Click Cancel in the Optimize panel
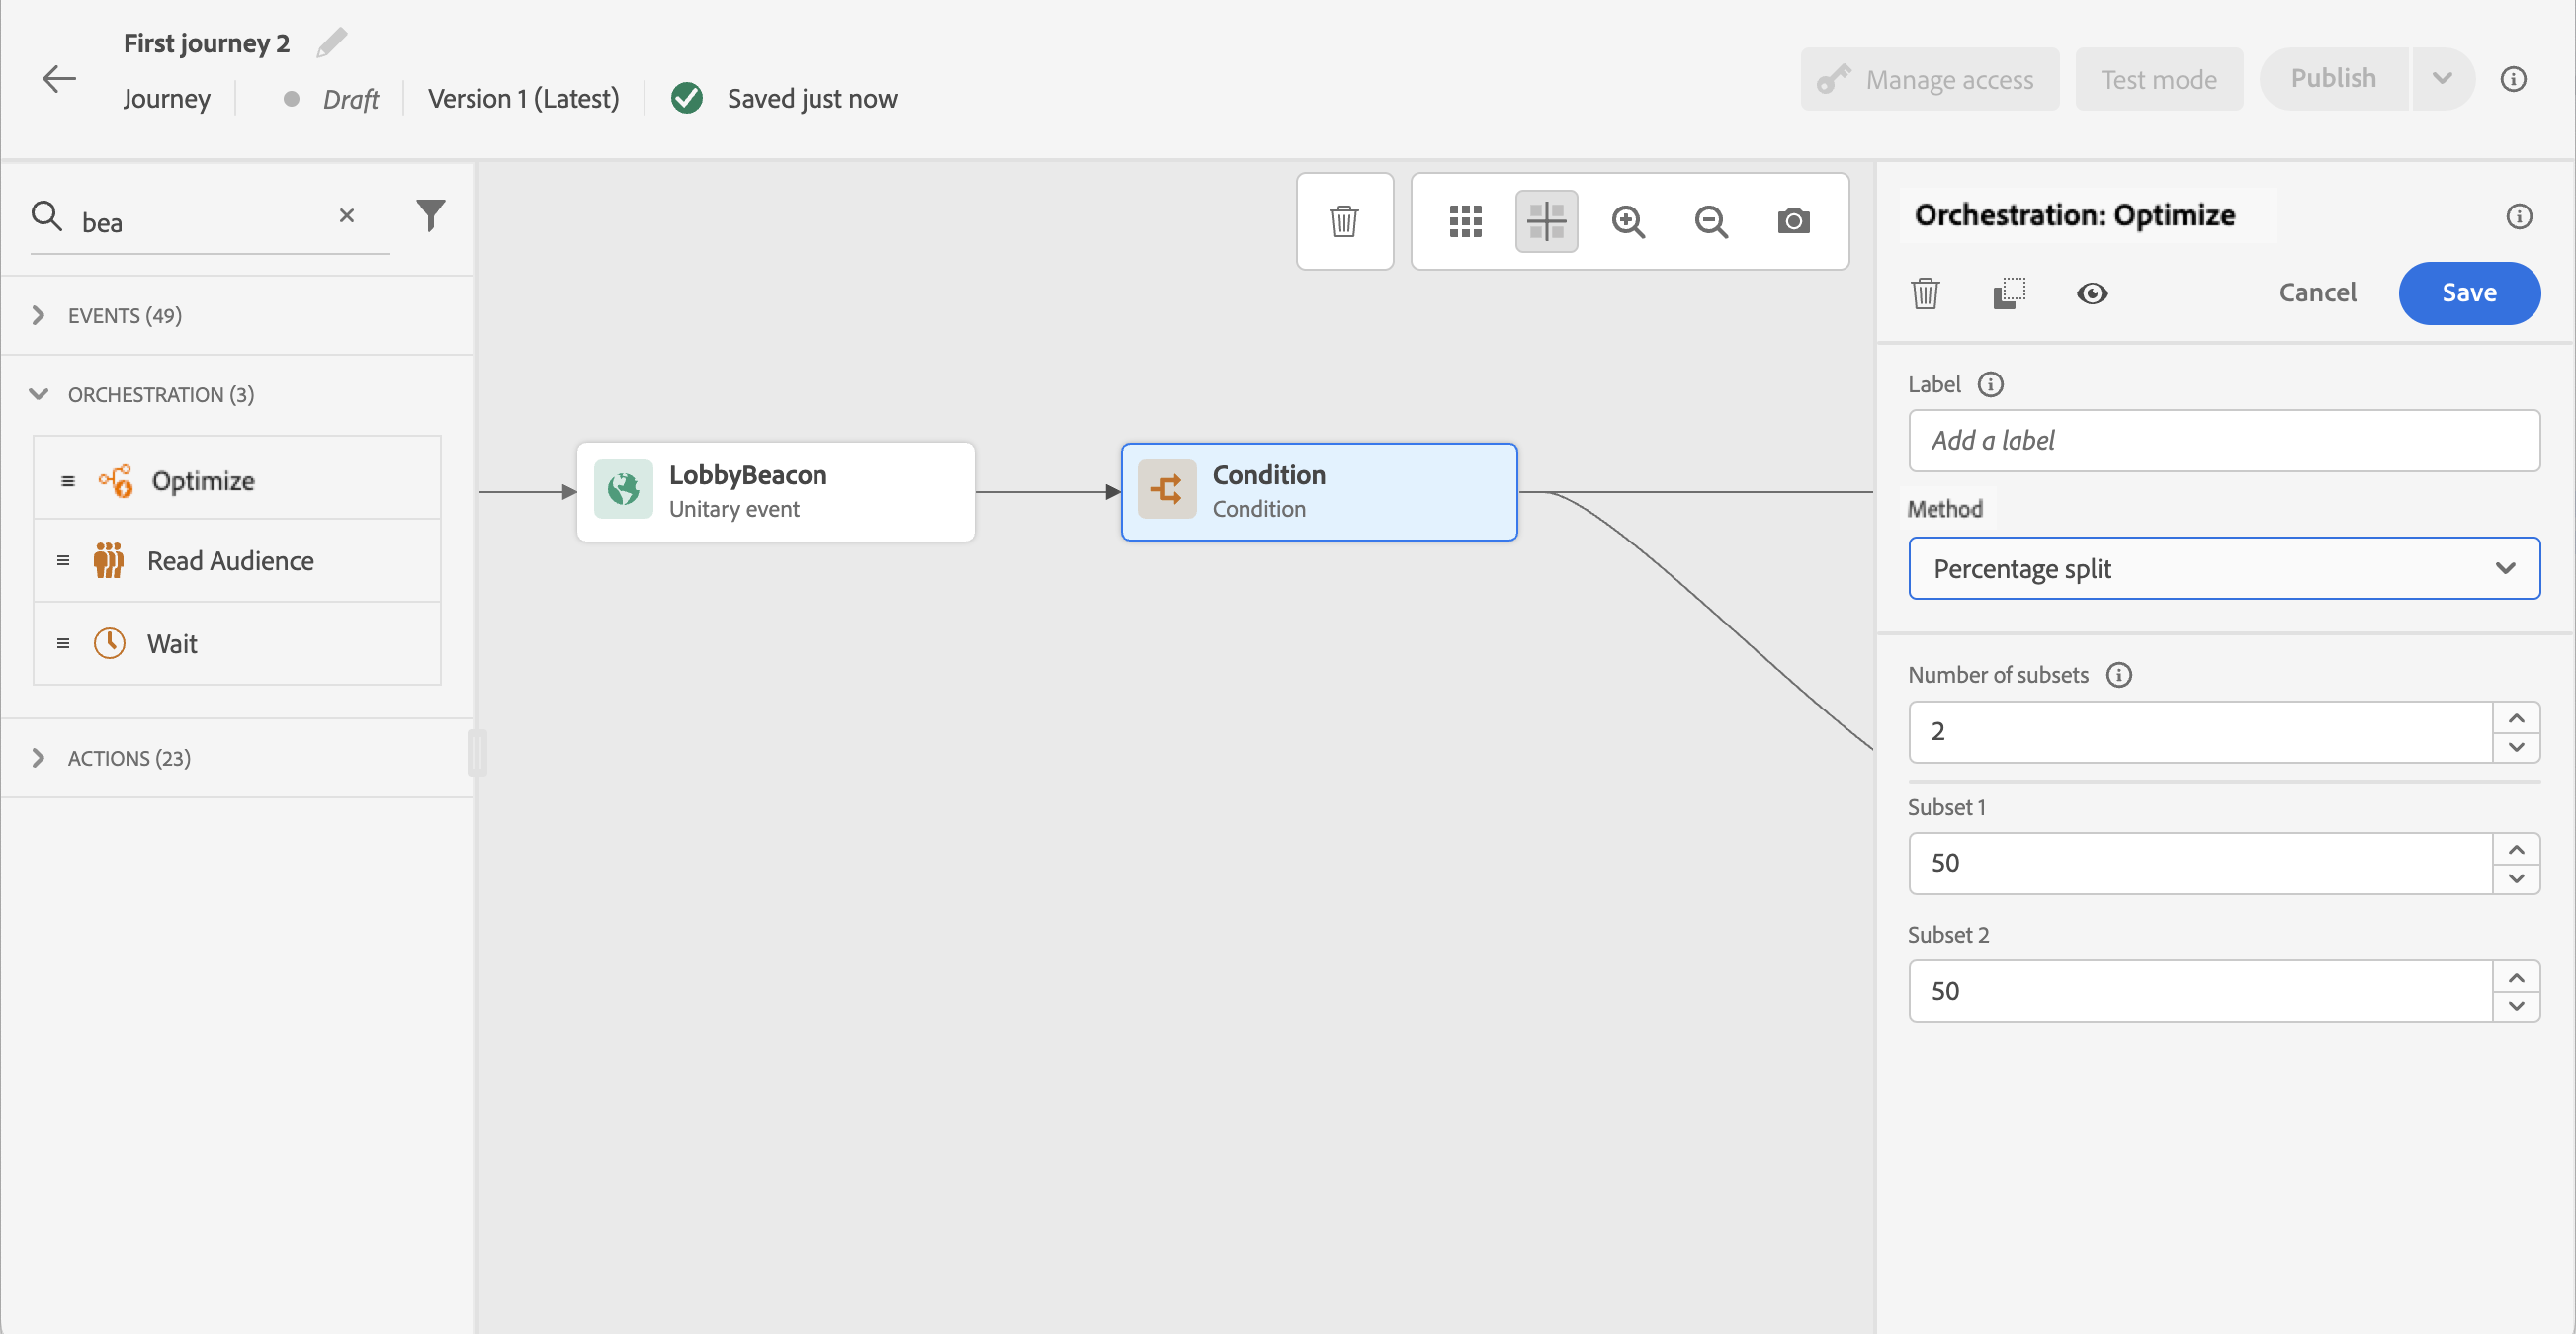2576x1334 pixels. tap(2317, 293)
